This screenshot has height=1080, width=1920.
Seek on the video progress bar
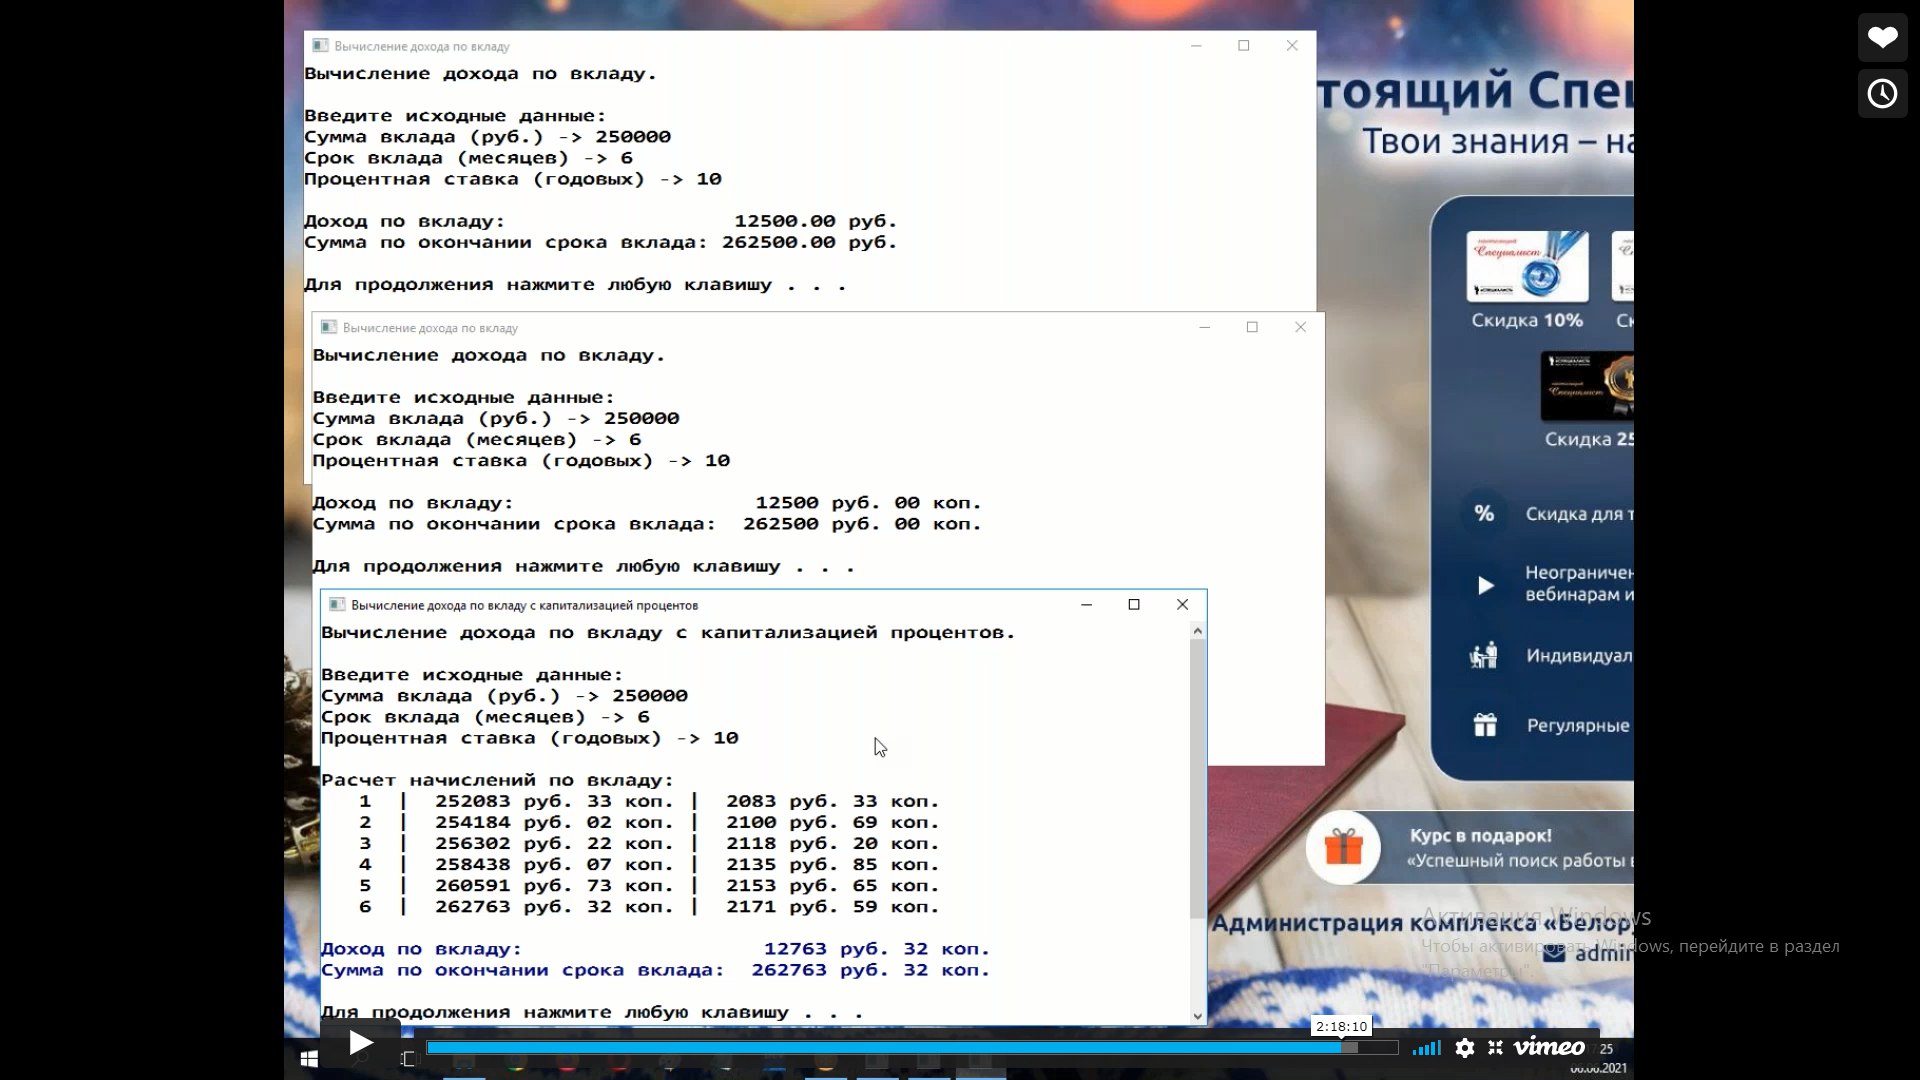click(x=900, y=1048)
